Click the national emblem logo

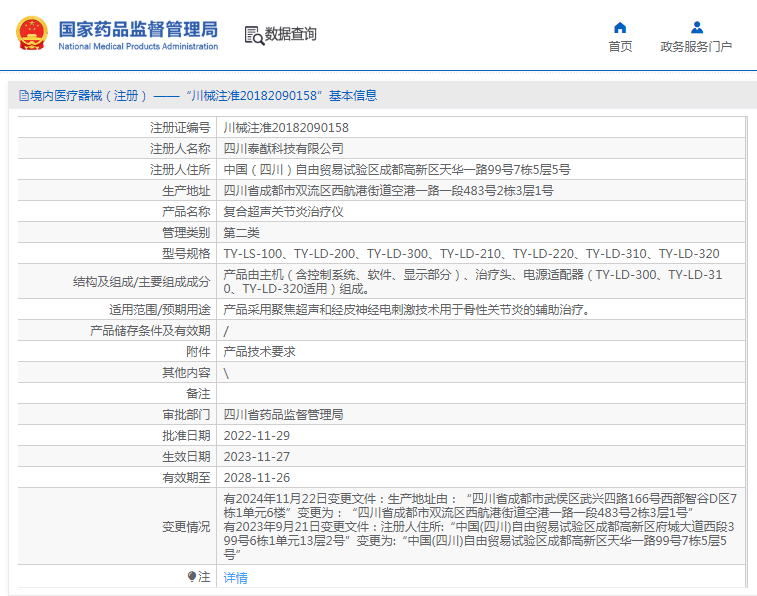coord(32,33)
